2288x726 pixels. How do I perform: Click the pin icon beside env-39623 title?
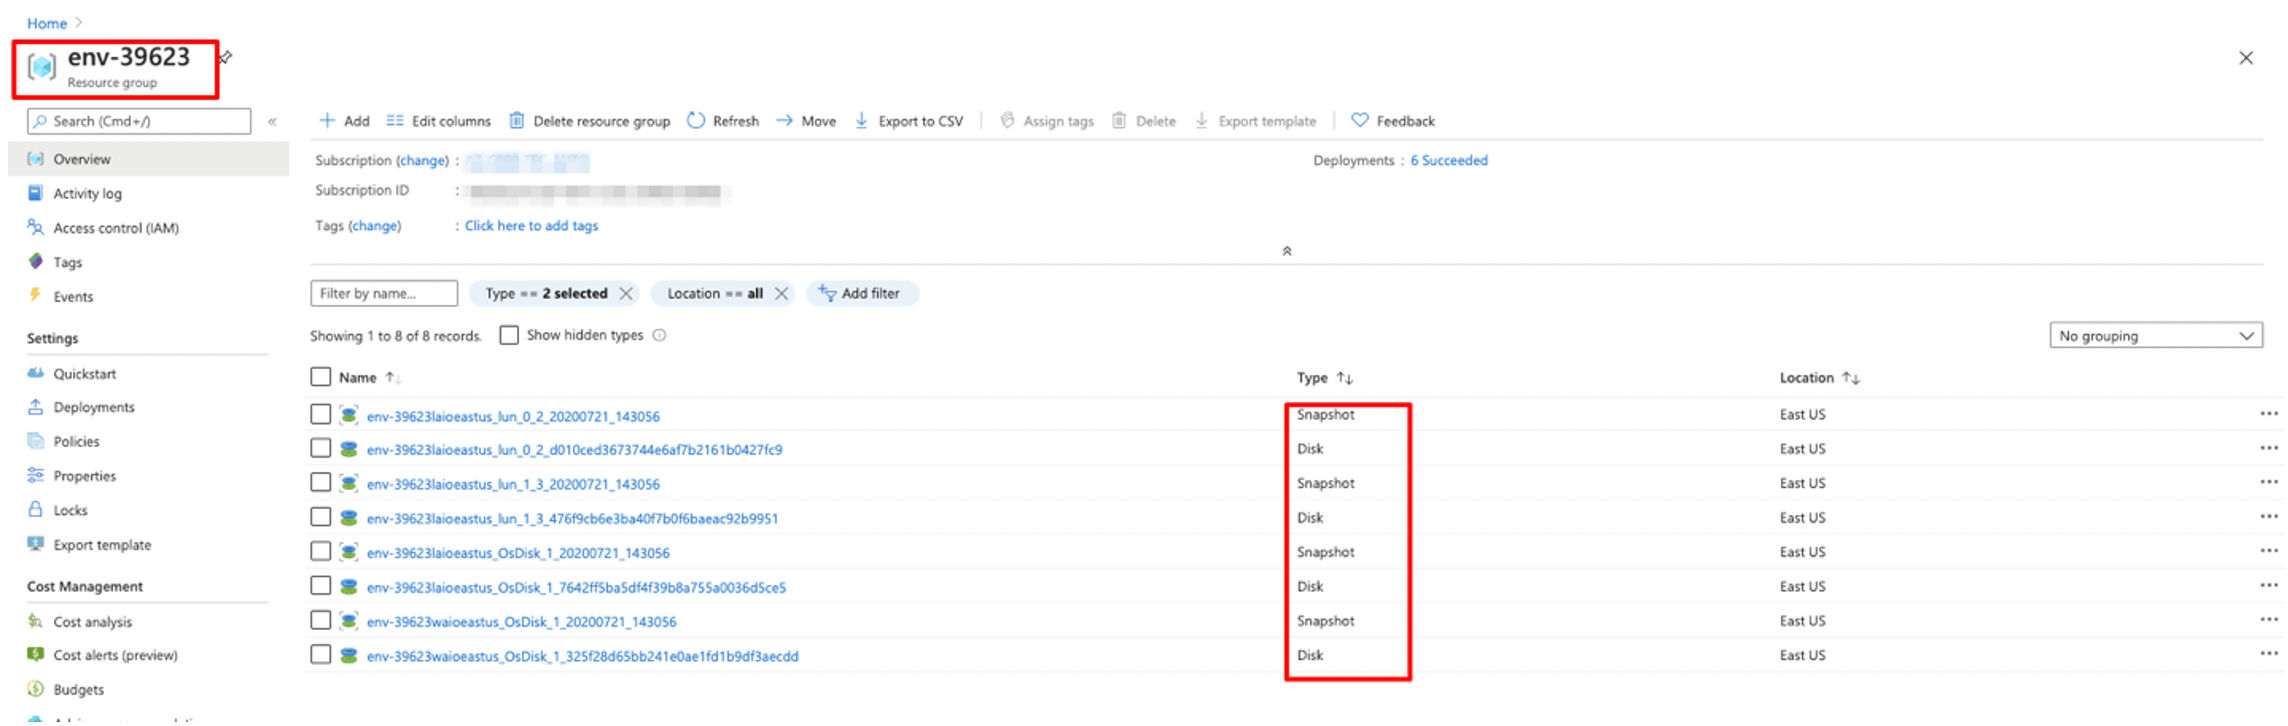click(x=226, y=57)
